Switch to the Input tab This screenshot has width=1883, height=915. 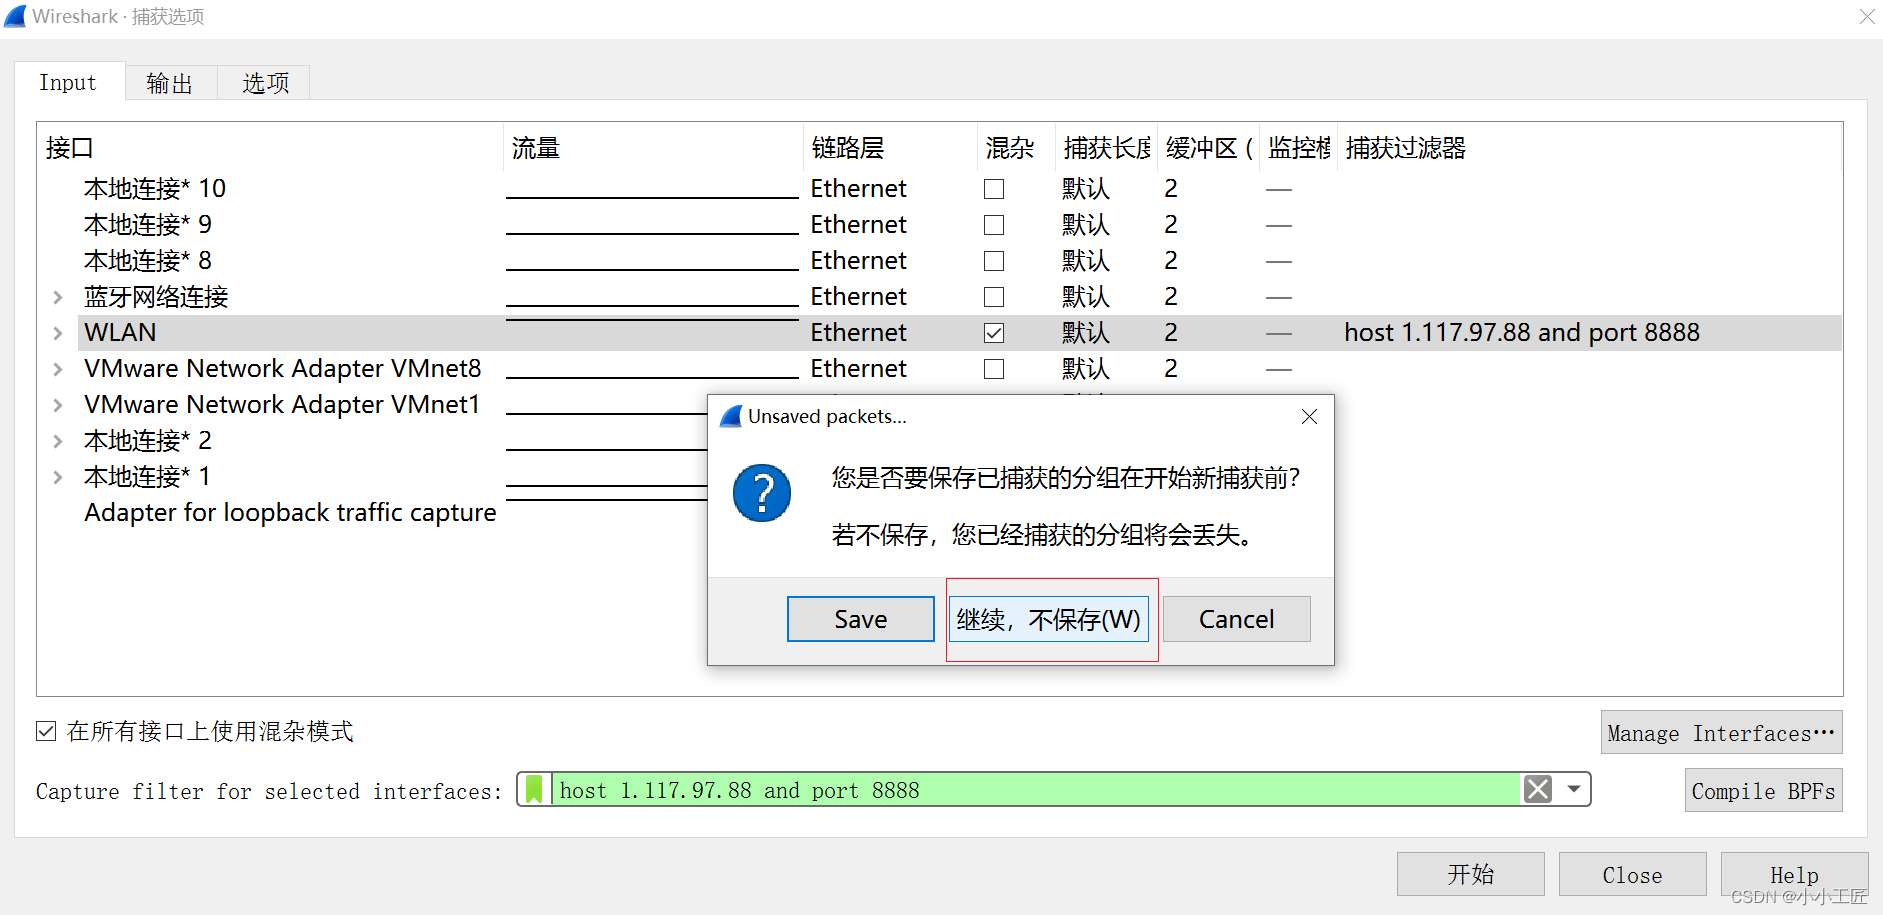(68, 82)
